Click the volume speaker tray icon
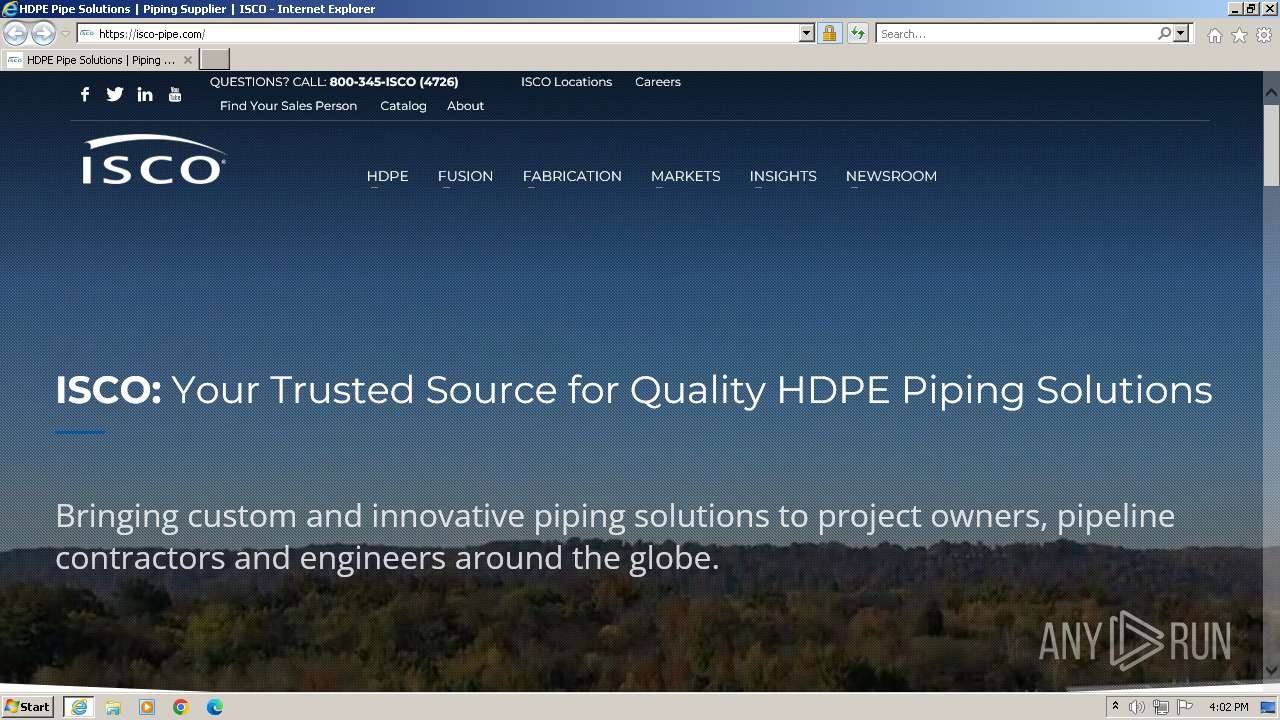 [x=1137, y=707]
